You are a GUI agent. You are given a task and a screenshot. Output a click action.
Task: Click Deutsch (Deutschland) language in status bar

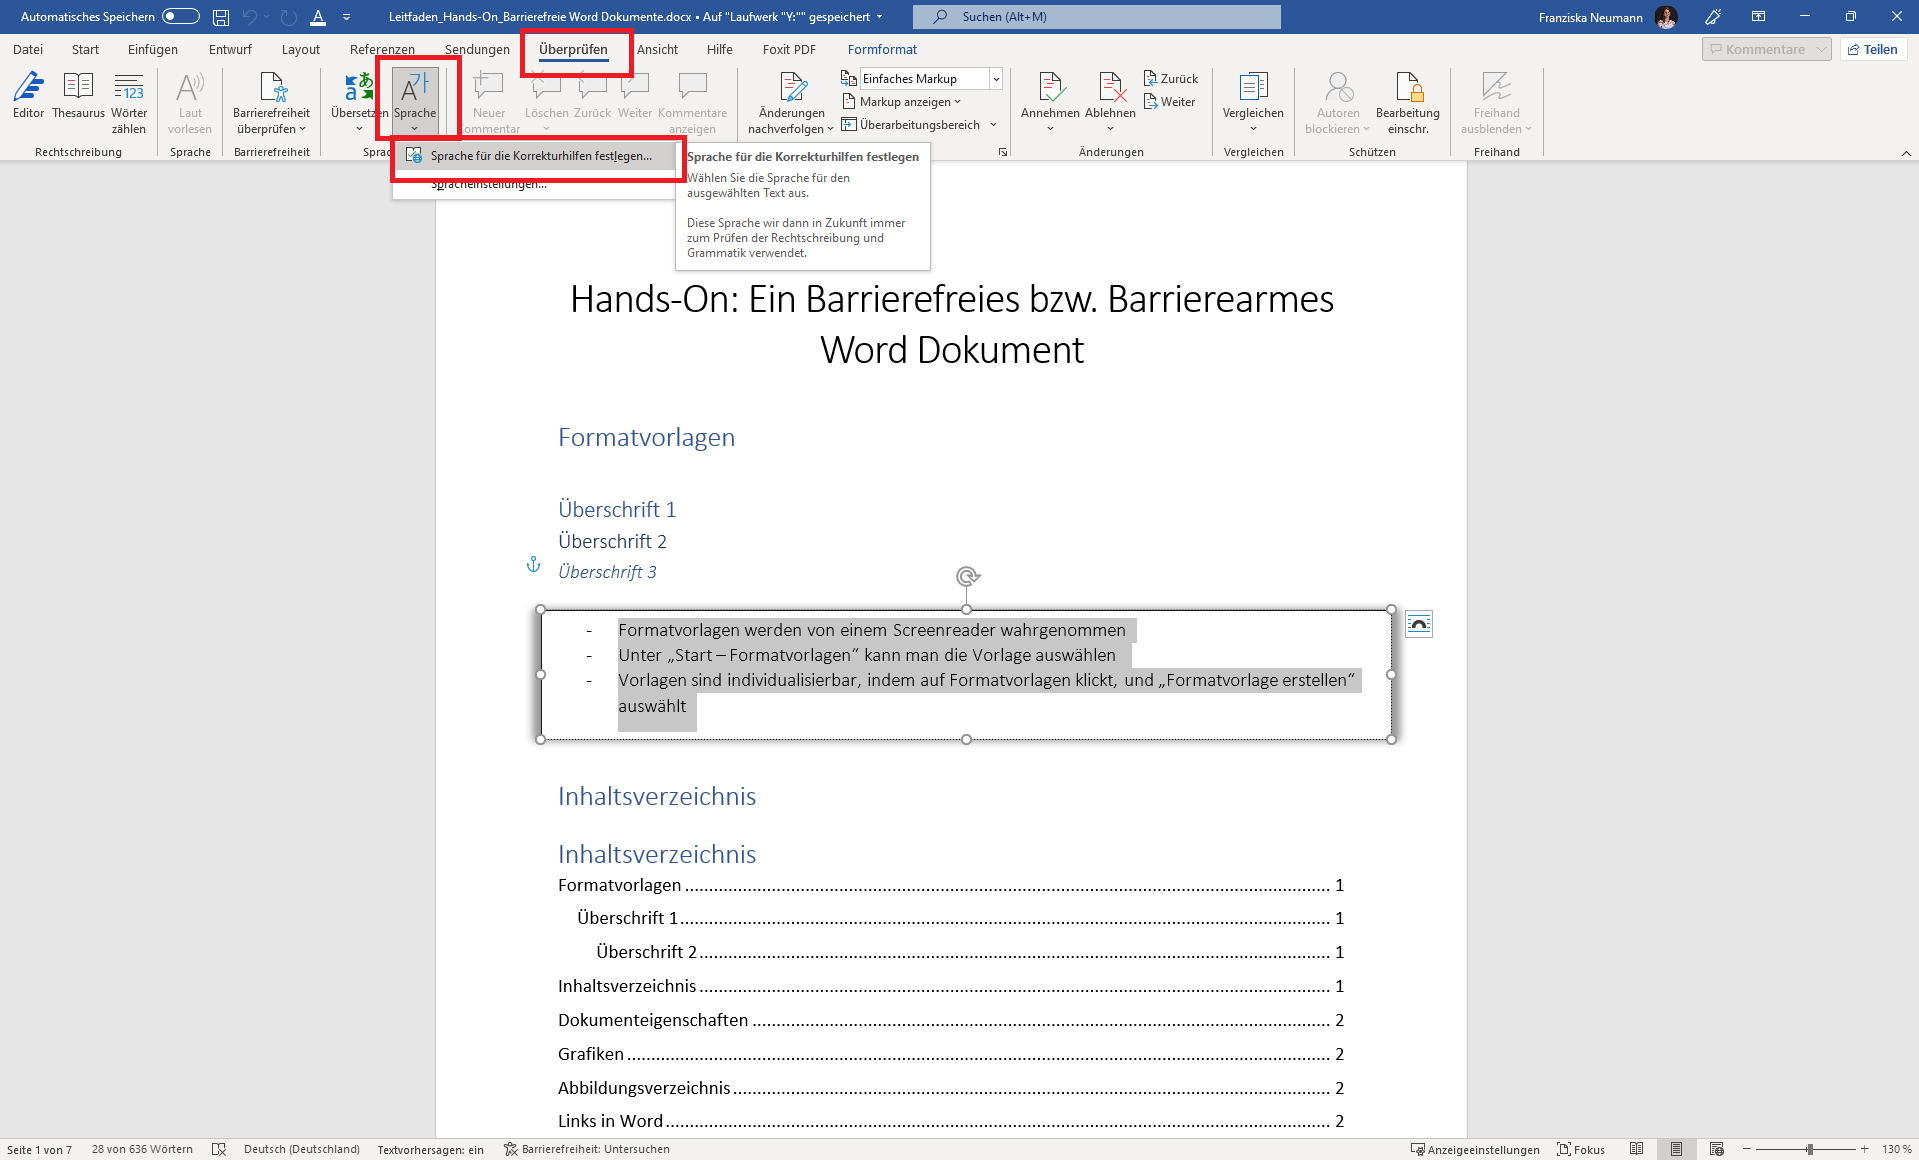(x=302, y=1149)
